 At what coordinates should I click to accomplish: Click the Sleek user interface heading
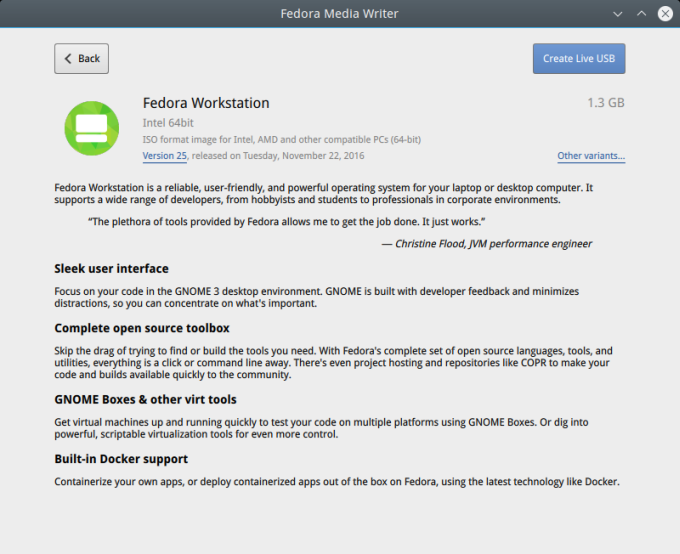point(111,269)
